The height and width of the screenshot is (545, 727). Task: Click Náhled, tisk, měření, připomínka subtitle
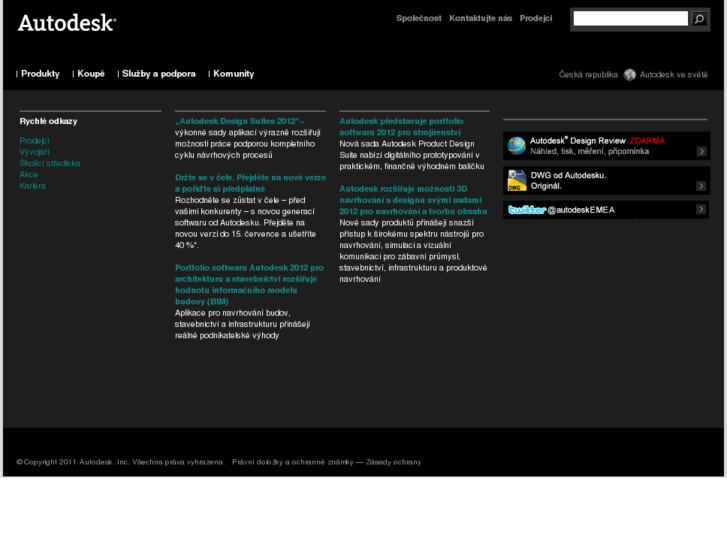[x=589, y=151]
